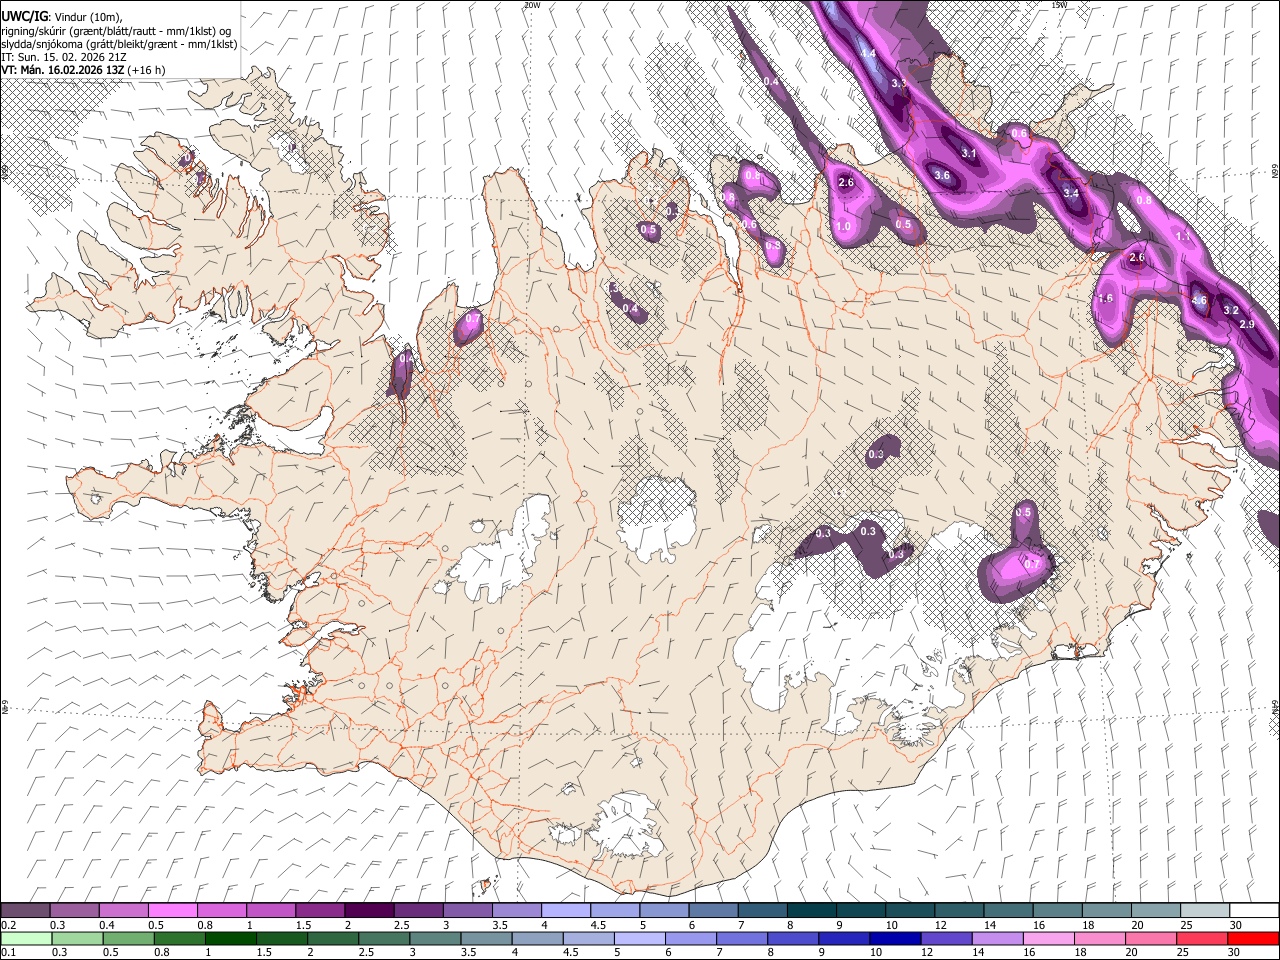Click the '3.2' precipitation label
This screenshot has height=960, width=1280.
(1231, 311)
